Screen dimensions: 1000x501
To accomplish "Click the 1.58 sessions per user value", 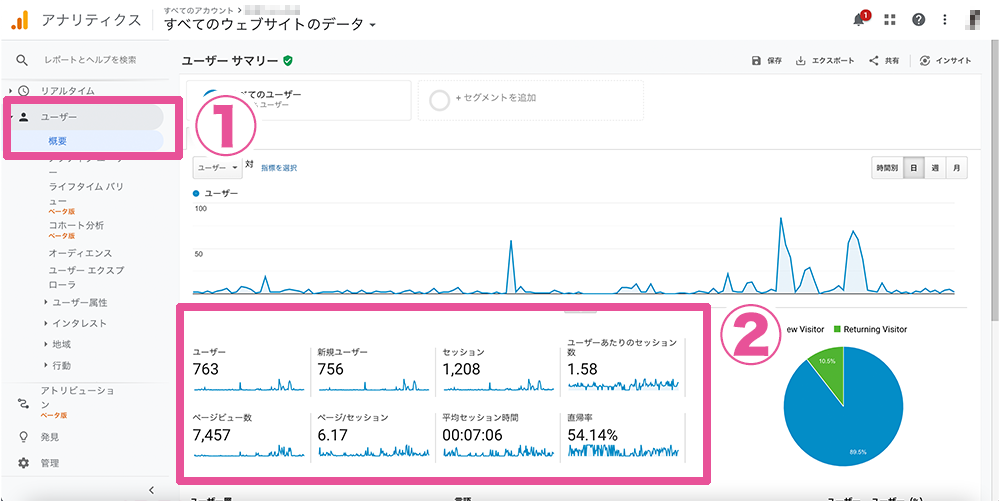I will point(582,369).
